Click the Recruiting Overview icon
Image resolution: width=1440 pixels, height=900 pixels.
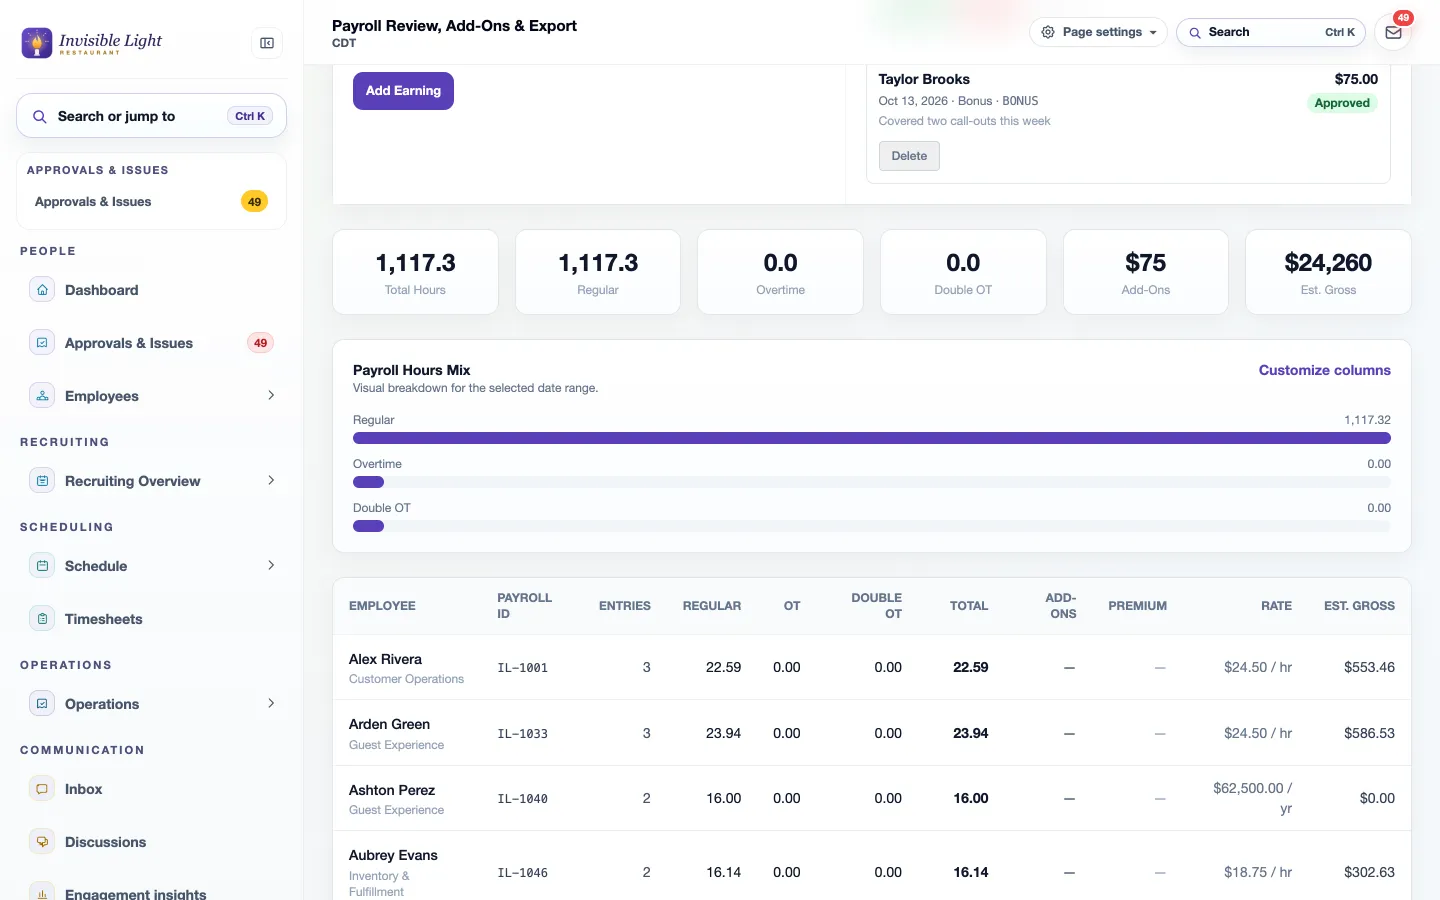[x=42, y=481]
